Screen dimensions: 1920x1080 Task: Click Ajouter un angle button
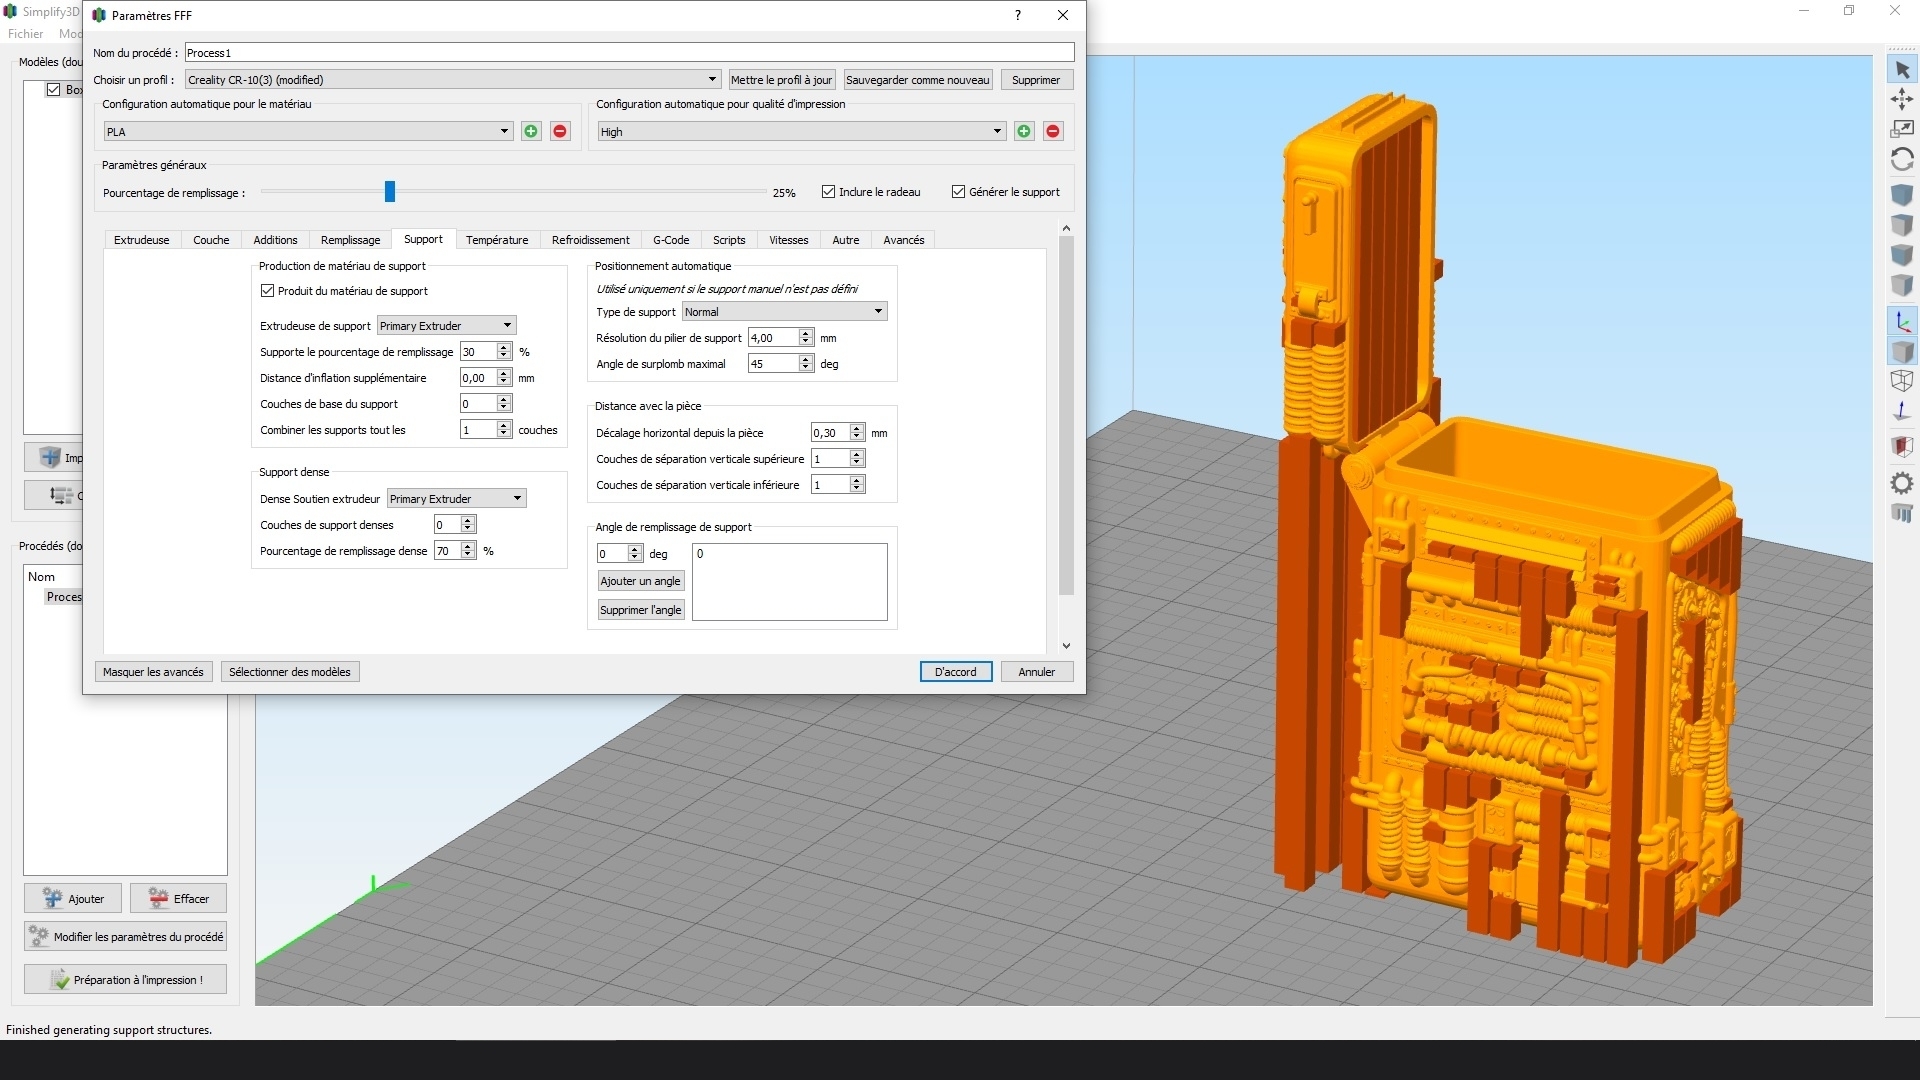[640, 581]
